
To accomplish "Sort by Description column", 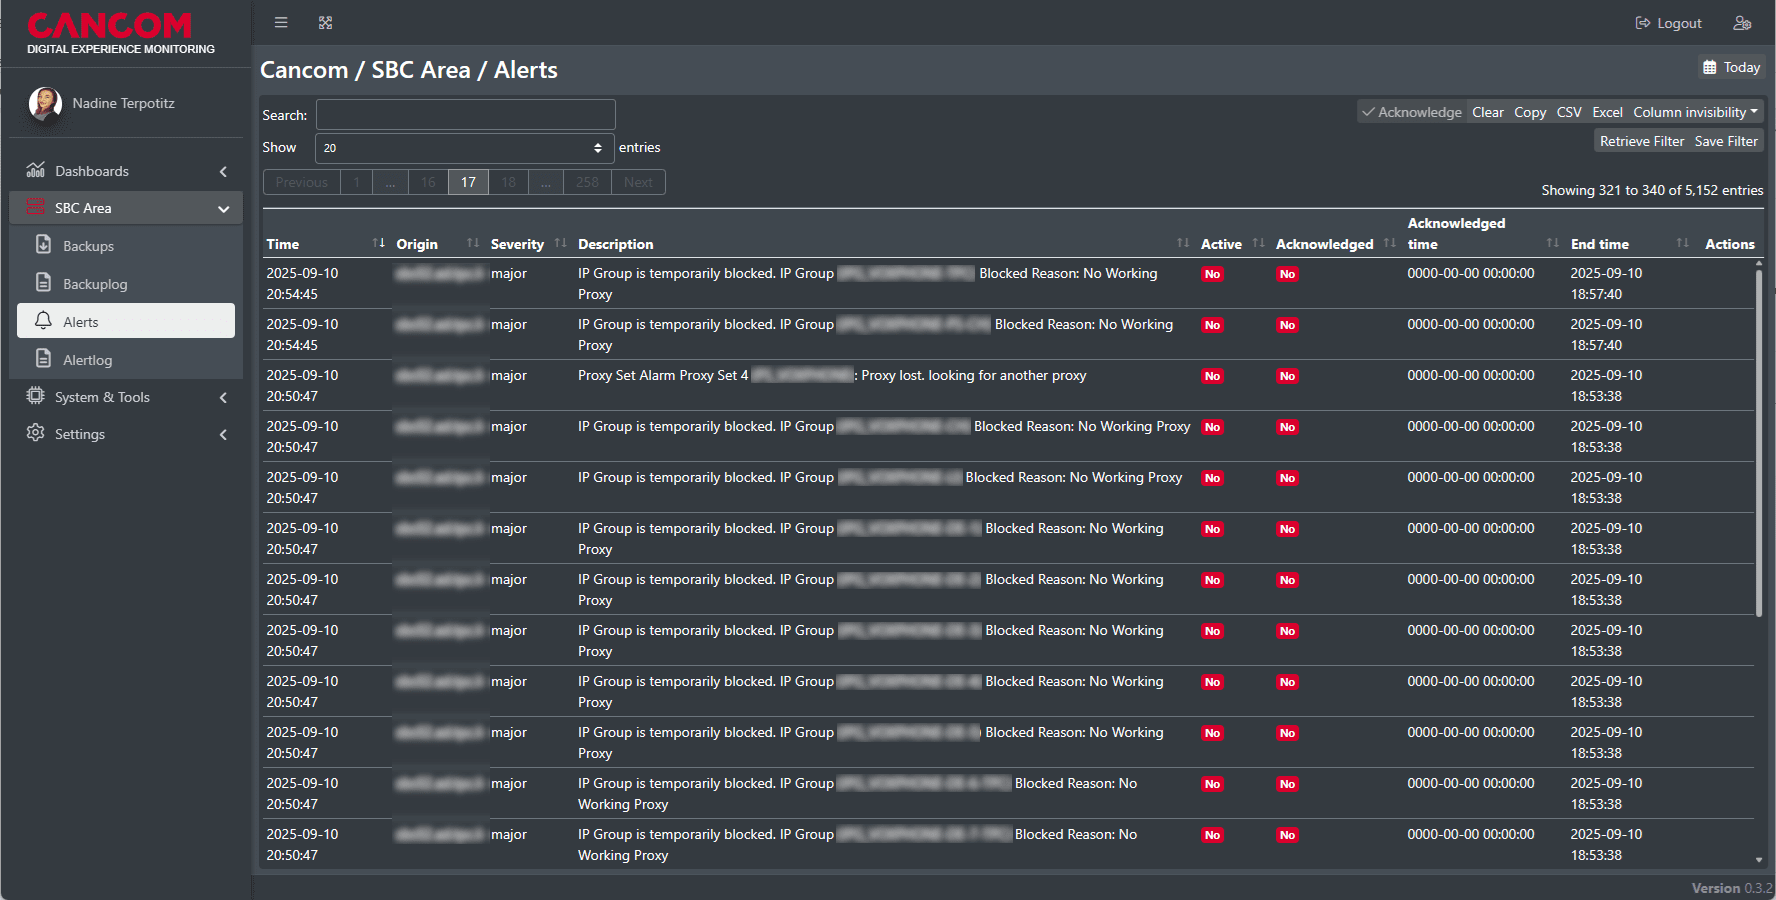I will pos(884,244).
